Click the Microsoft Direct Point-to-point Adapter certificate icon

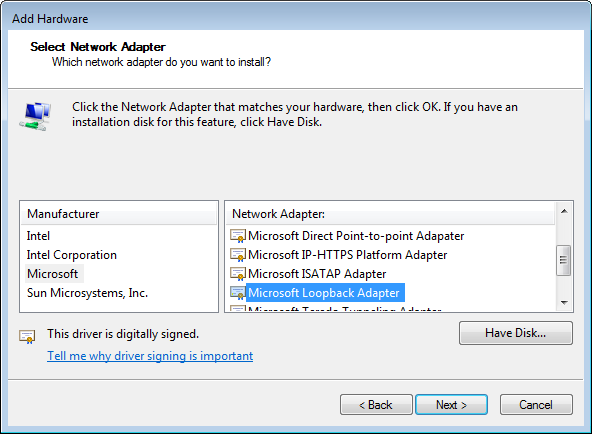click(x=238, y=236)
